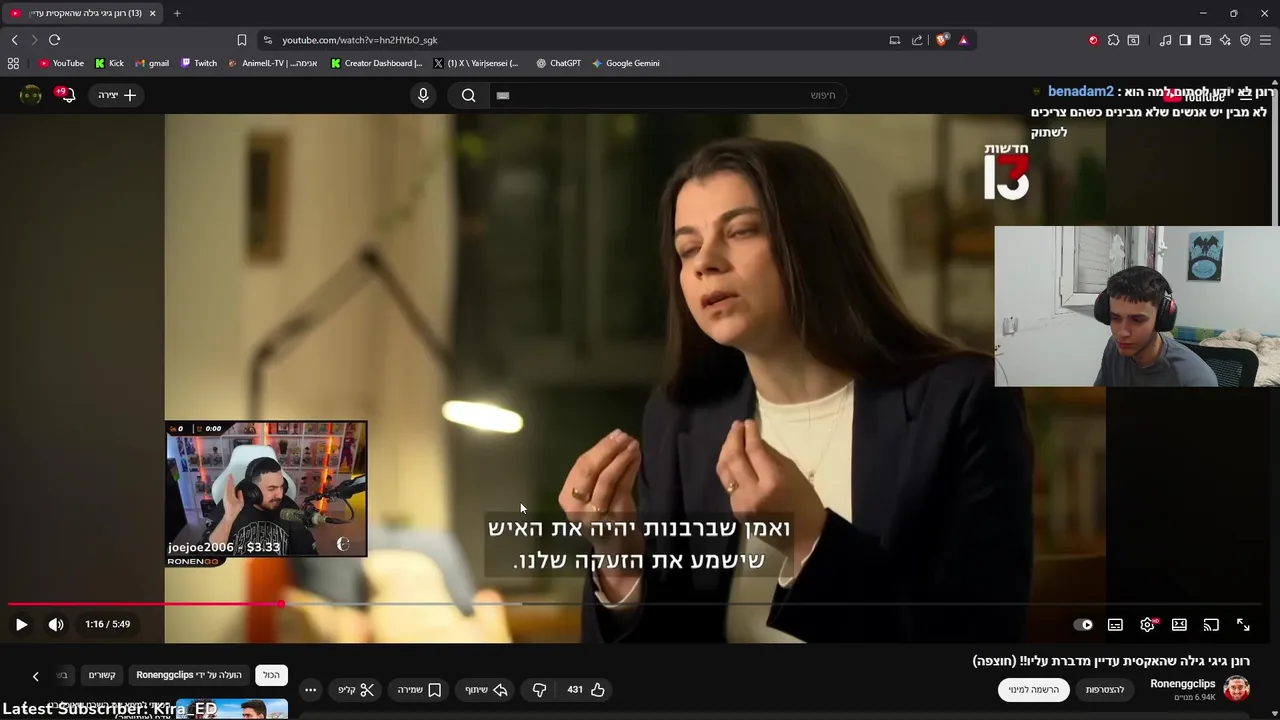Open player settings gear
Viewport: 1280px width, 720px height.
coord(1147,624)
